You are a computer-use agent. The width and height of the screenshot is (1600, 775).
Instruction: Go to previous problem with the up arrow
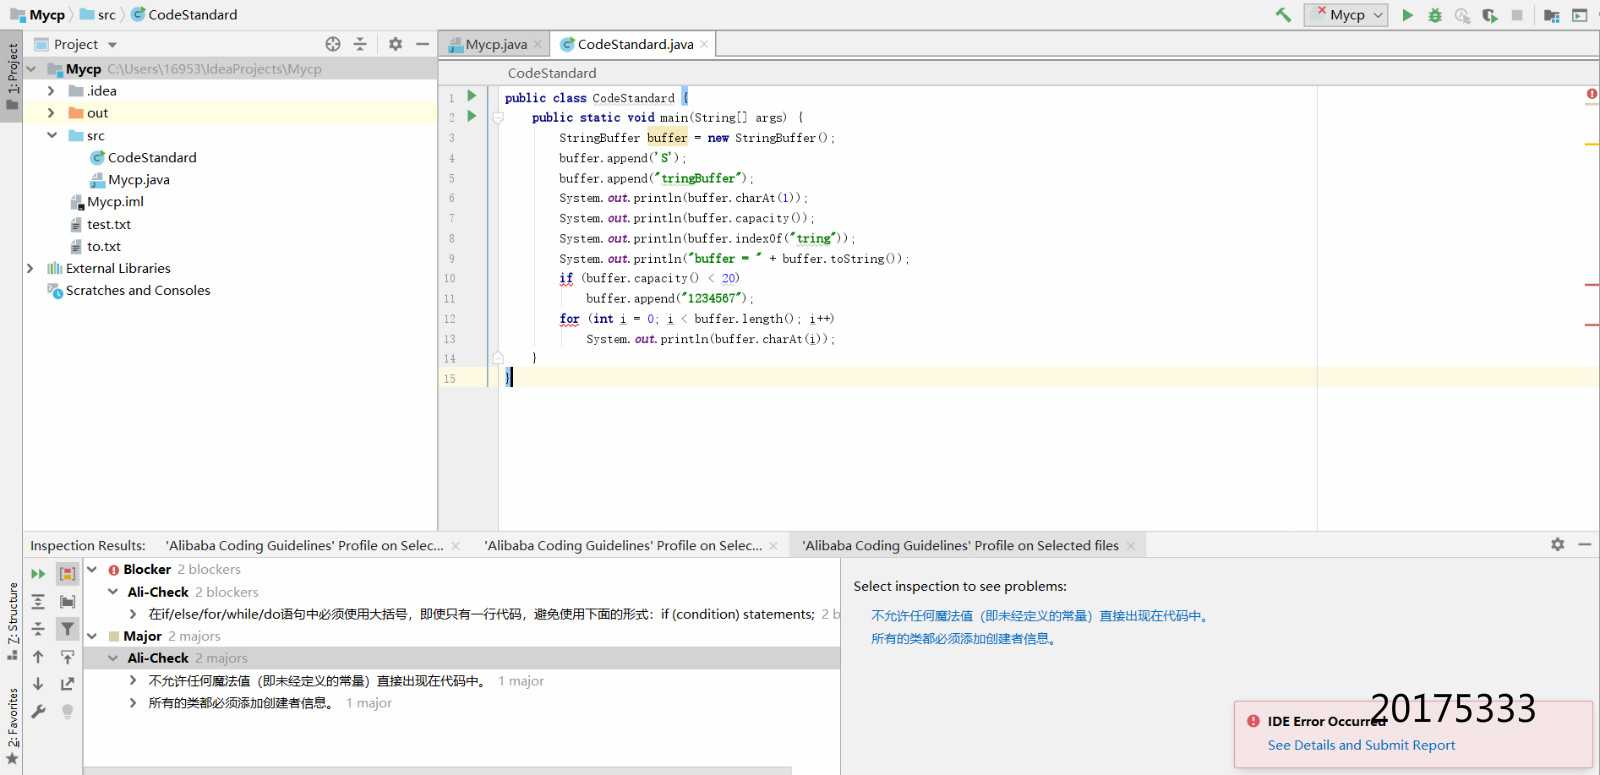coord(38,657)
